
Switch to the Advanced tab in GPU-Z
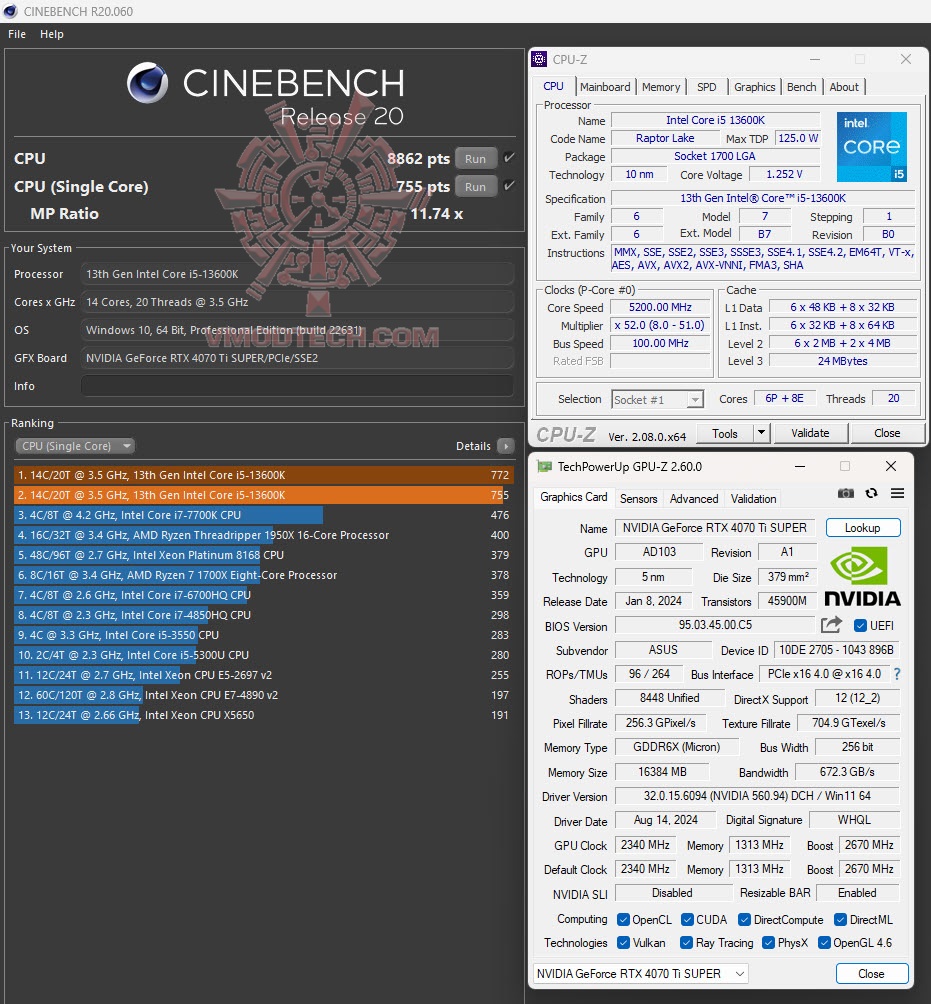(x=694, y=499)
